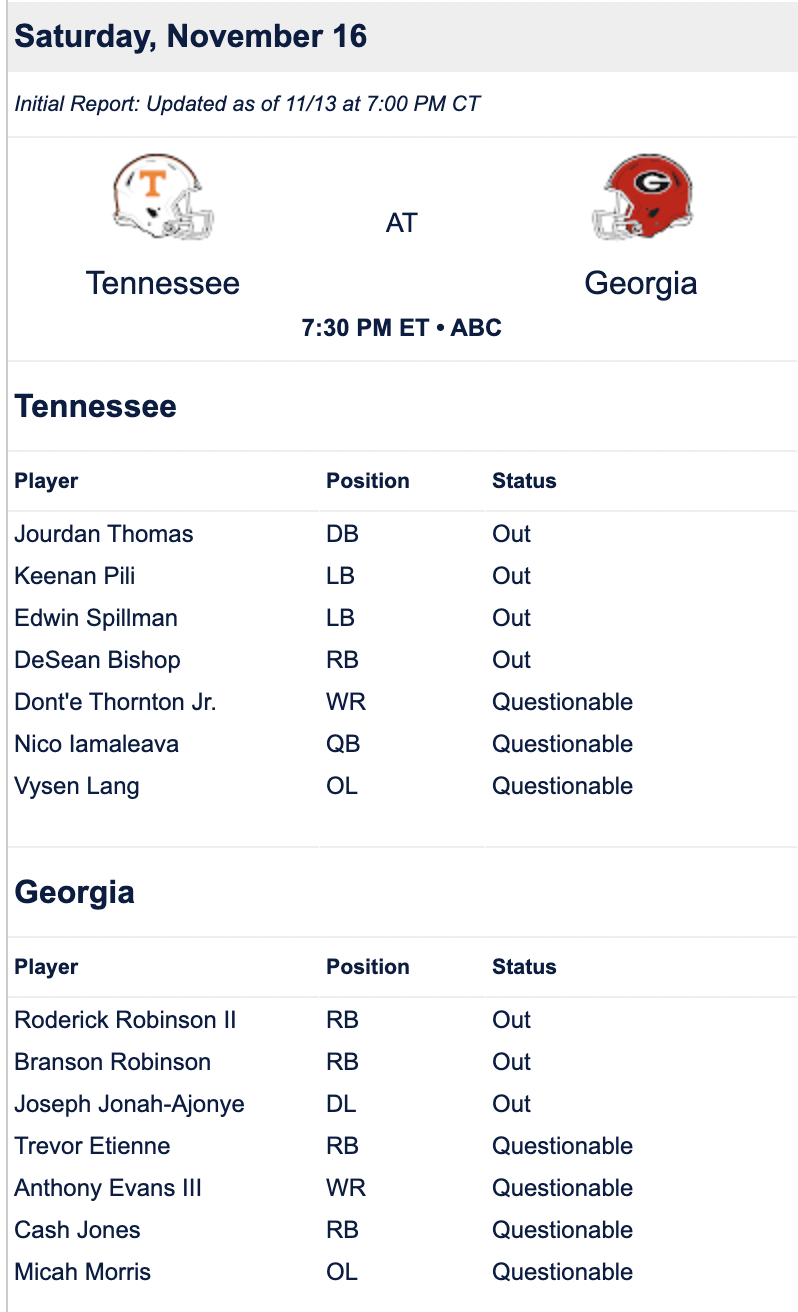Click Roderick Robinson II player name

125,1020
